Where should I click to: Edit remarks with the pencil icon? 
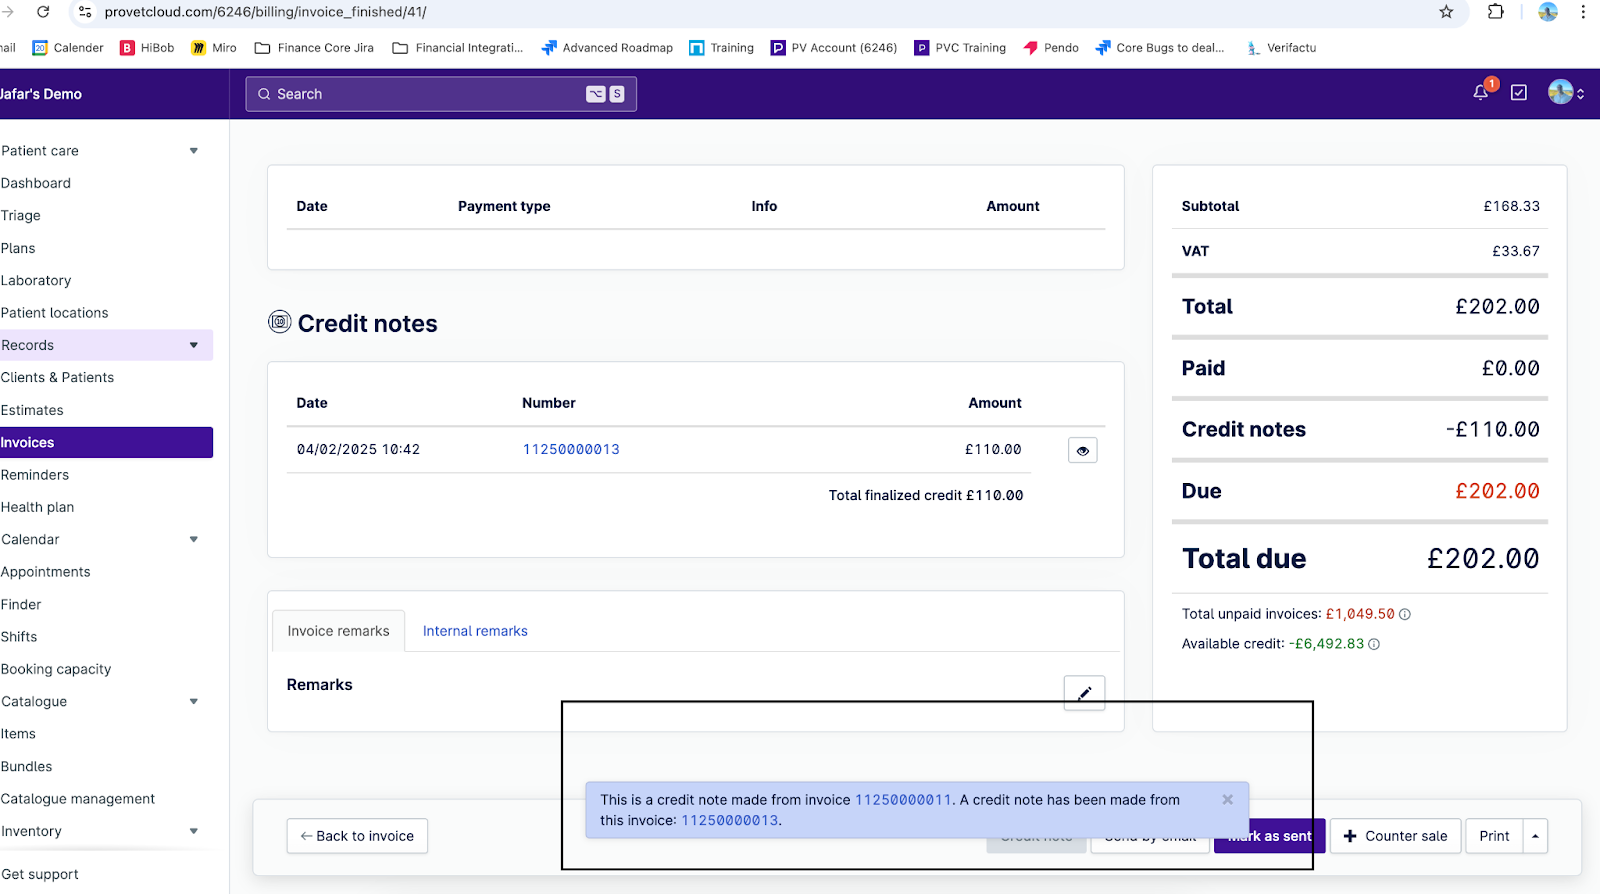click(1084, 693)
